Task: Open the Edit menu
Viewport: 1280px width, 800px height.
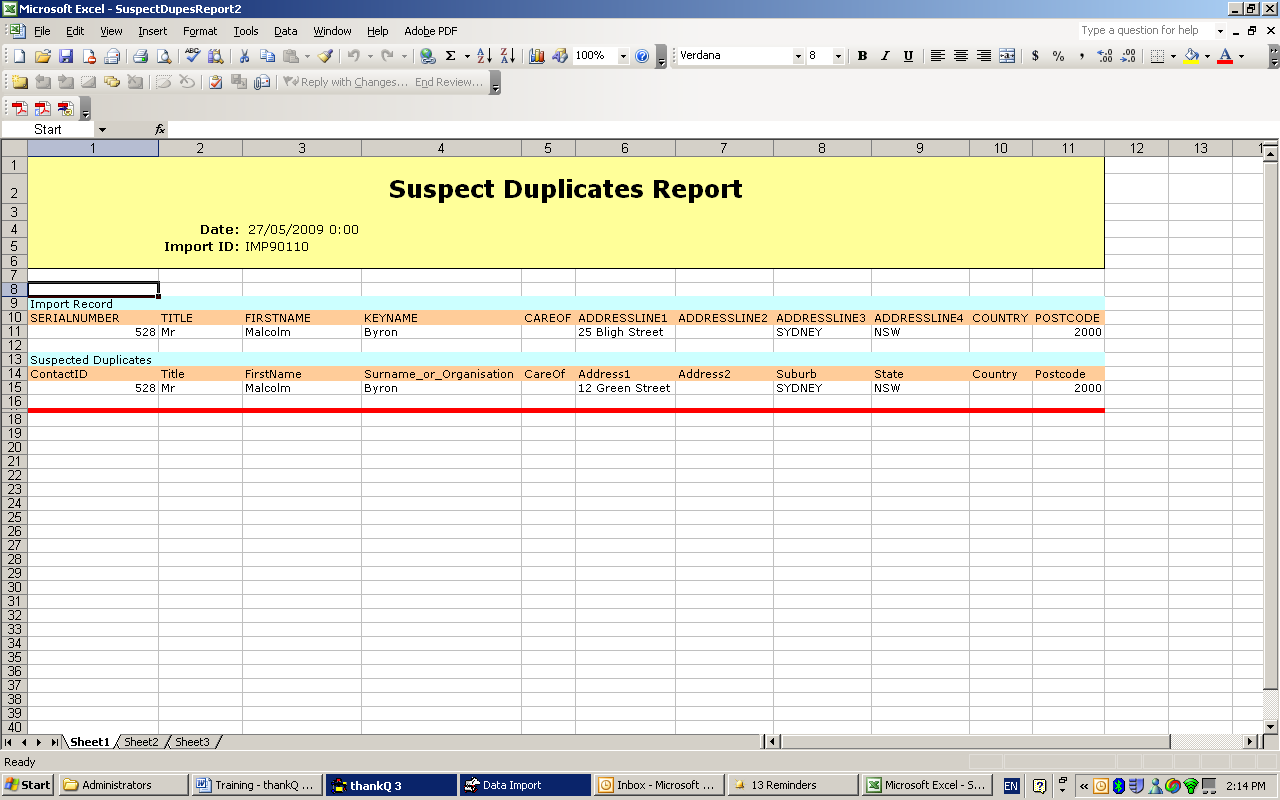Action: (75, 31)
